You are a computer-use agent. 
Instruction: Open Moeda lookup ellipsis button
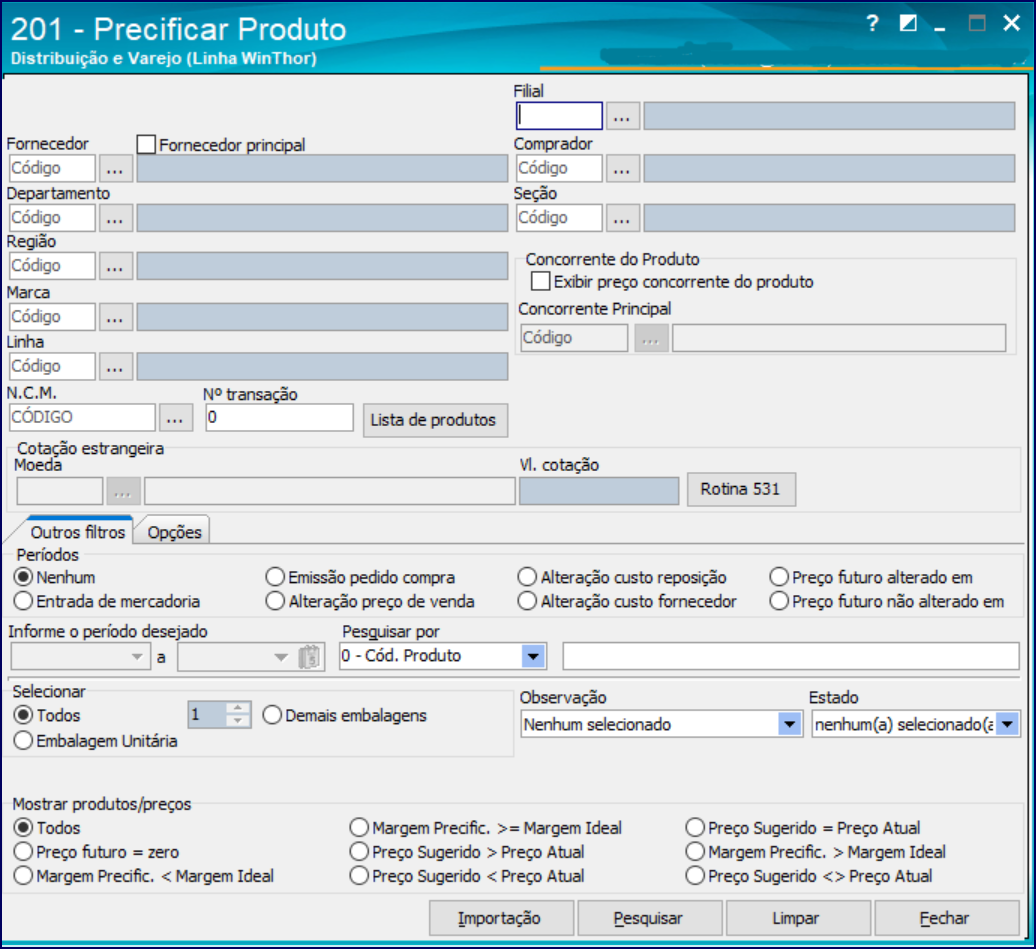tap(124, 492)
